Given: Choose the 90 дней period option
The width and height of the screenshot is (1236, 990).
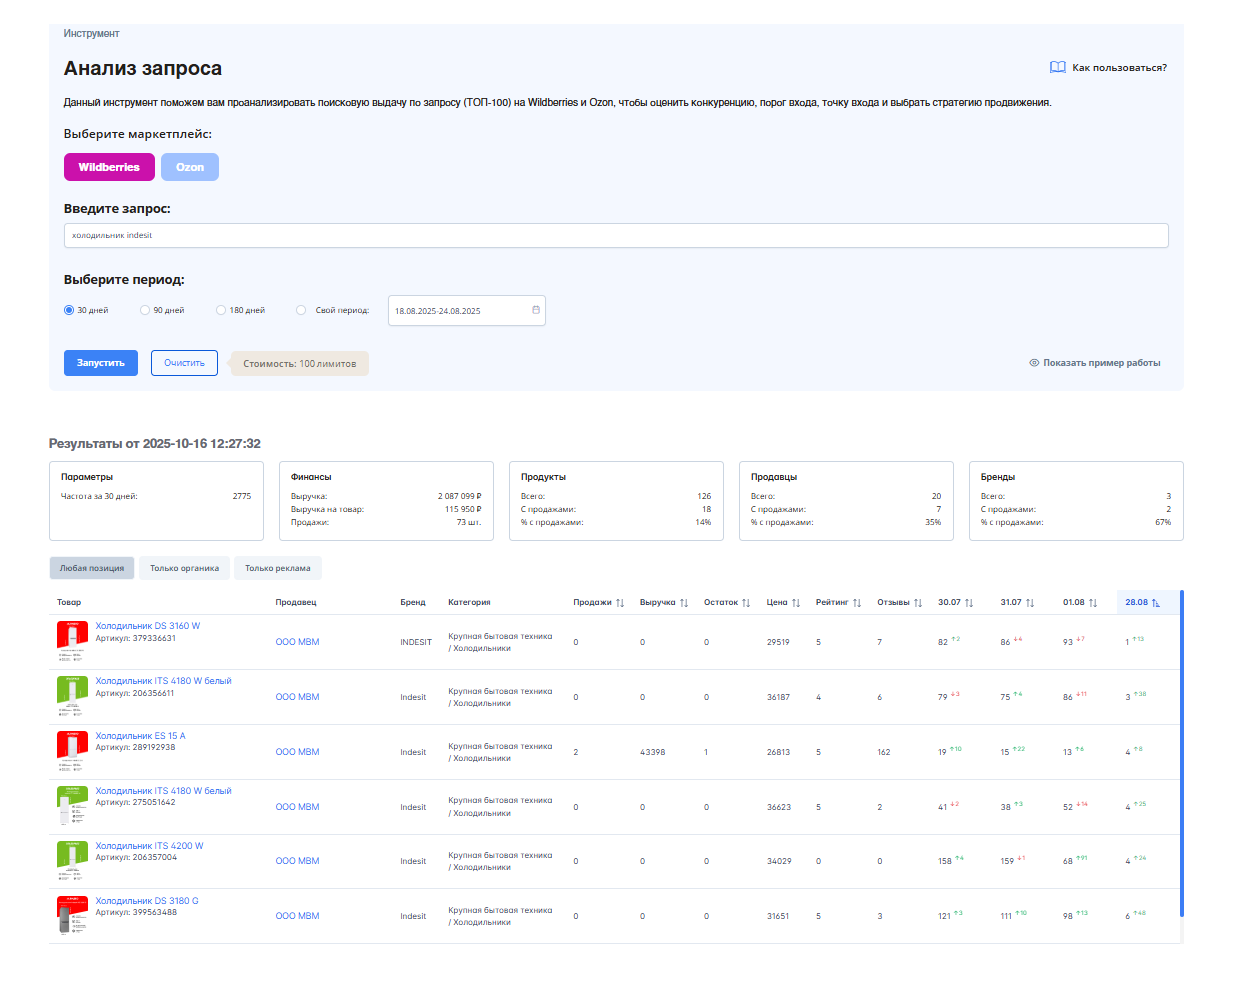Looking at the screenshot, I should tap(145, 310).
